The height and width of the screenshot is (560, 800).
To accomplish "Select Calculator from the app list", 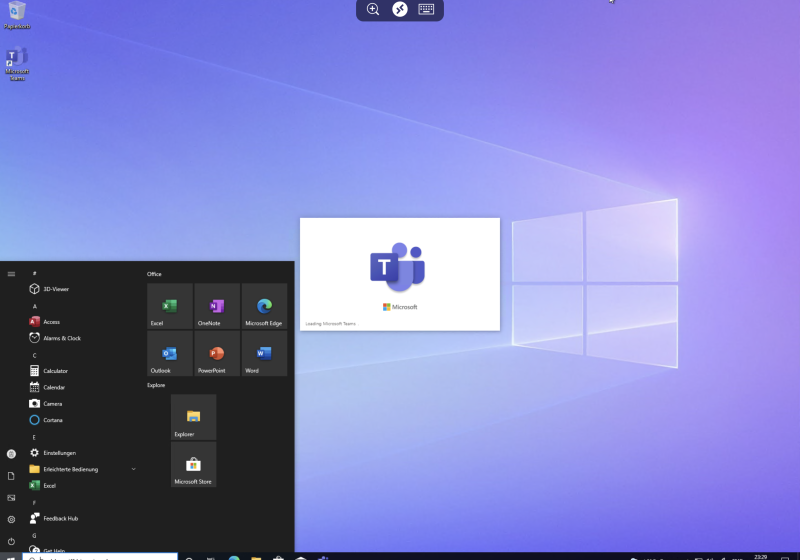I will pos(55,371).
